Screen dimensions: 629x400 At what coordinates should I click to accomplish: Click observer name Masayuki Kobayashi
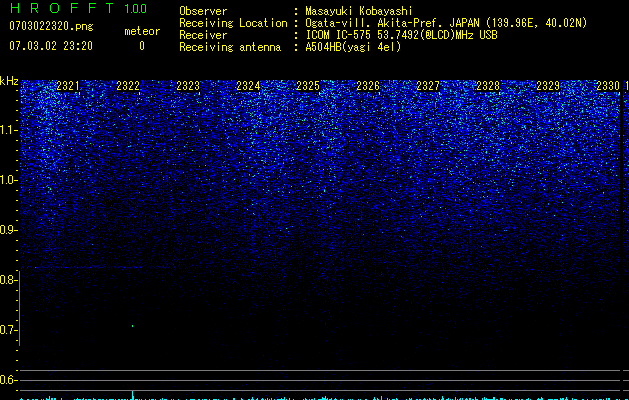pos(359,11)
